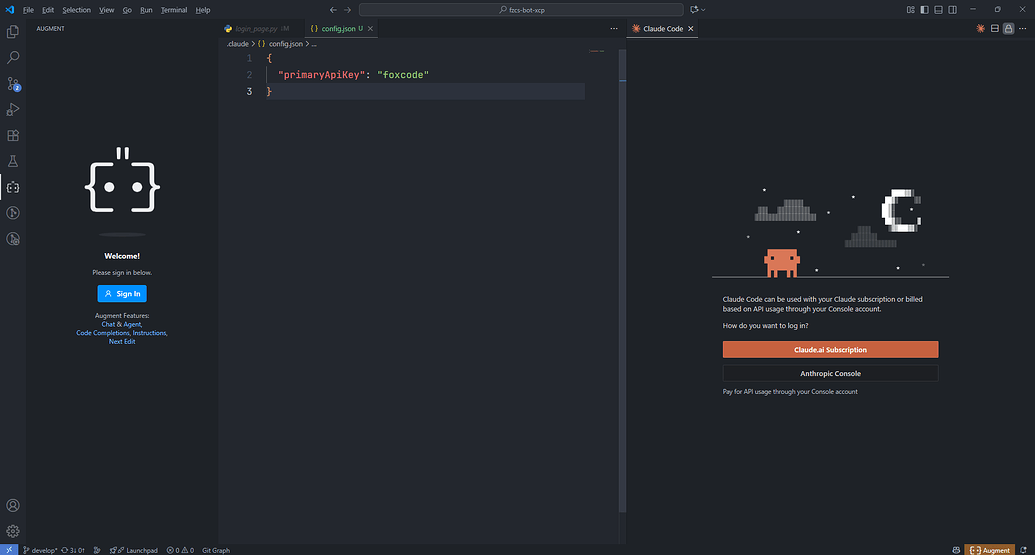Open dropdown arrow next to Copilot chat icon
This screenshot has width=1035, height=555.
point(704,10)
